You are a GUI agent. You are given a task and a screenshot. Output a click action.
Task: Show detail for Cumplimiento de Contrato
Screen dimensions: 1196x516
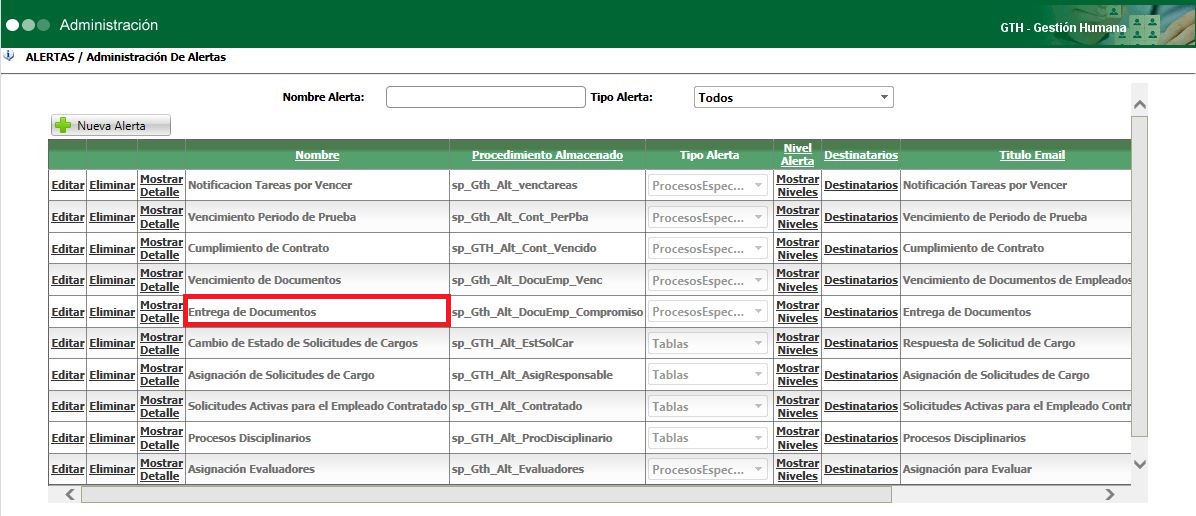(161, 248)
